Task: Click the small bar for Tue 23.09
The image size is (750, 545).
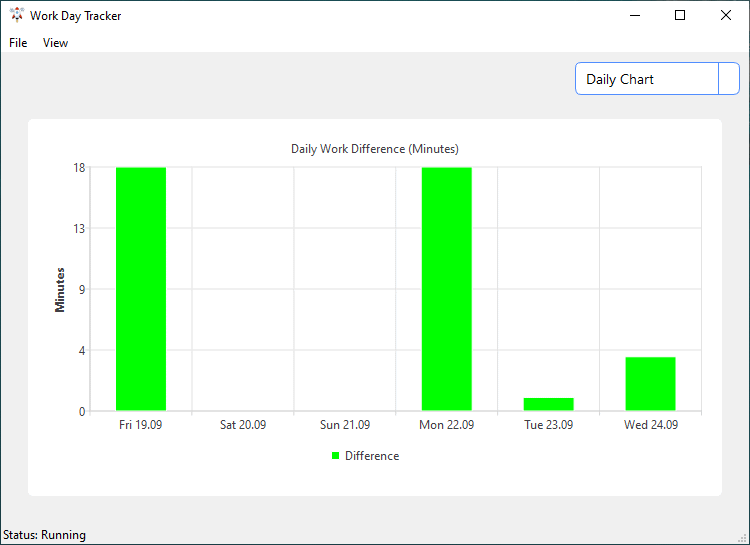Action: 548,404
